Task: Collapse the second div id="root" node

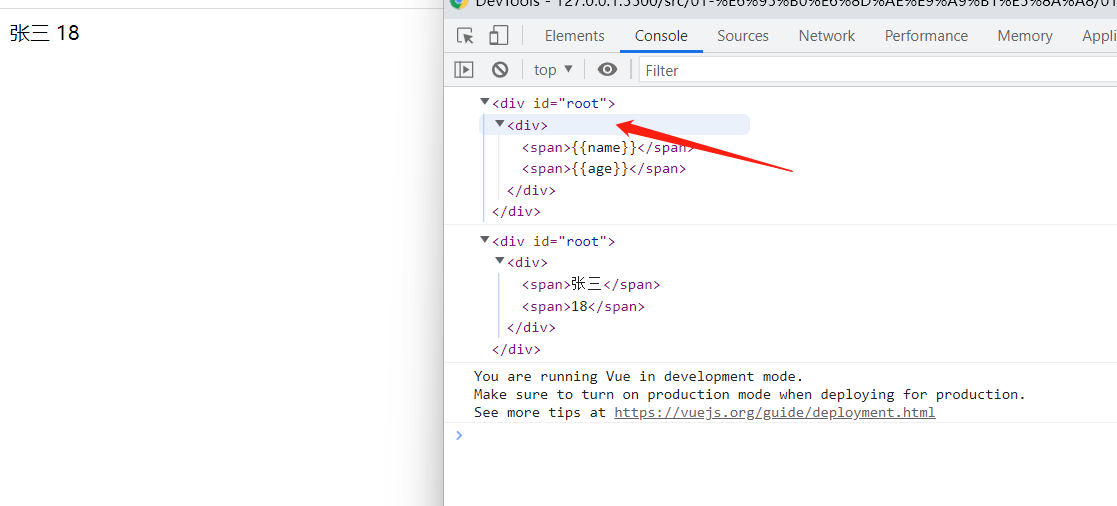Action: tap(485, 240)
